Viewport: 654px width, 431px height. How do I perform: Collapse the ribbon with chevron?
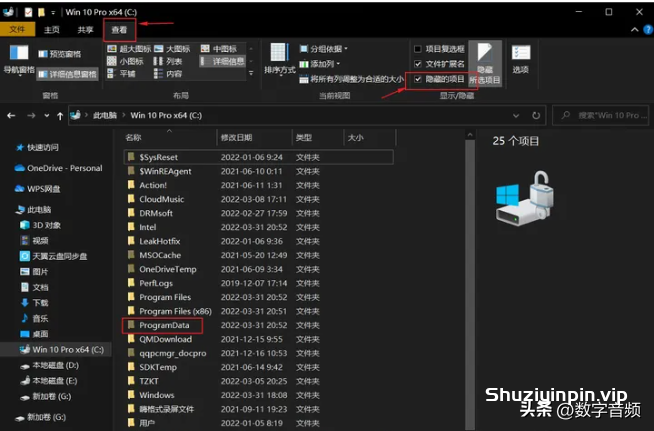click(634, 30)
